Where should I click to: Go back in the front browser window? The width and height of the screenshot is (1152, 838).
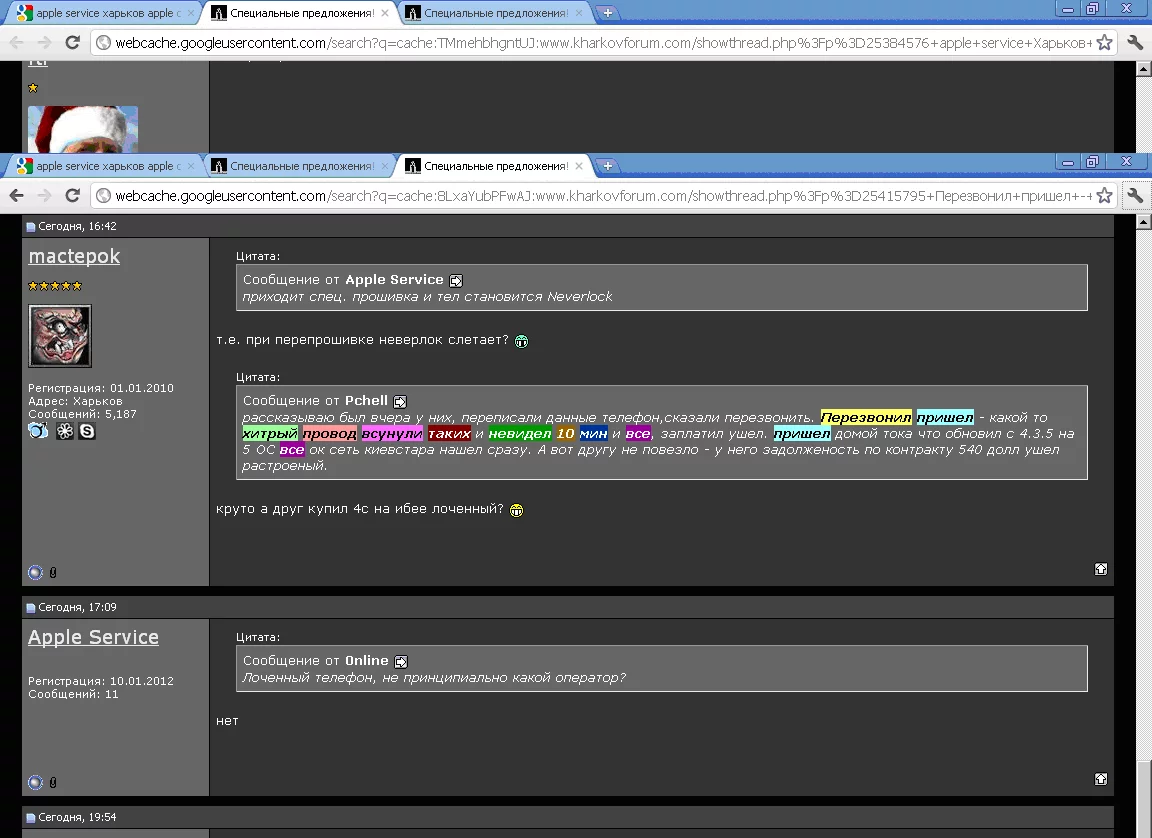[16, 195]
